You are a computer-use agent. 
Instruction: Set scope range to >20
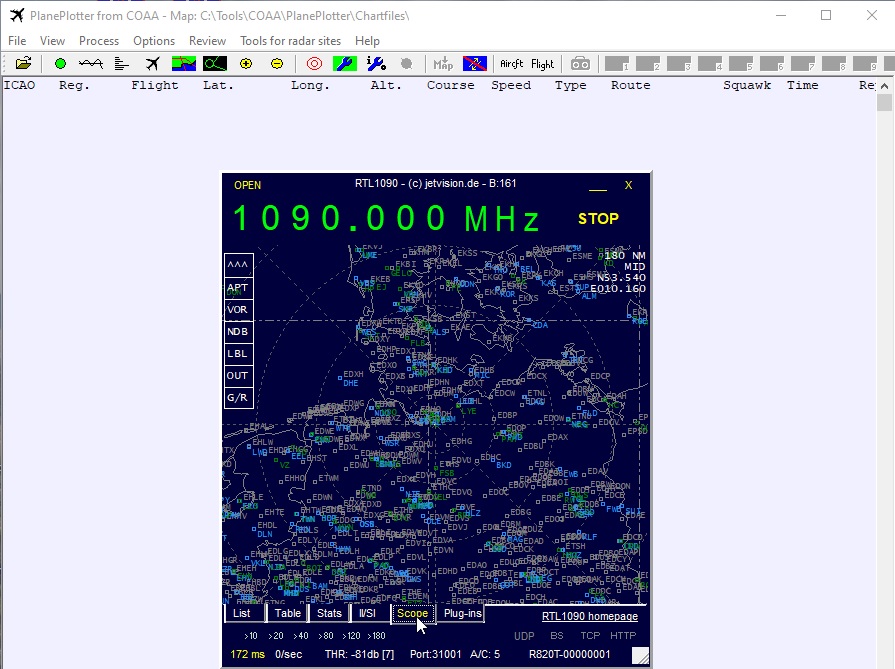(276, 636)
